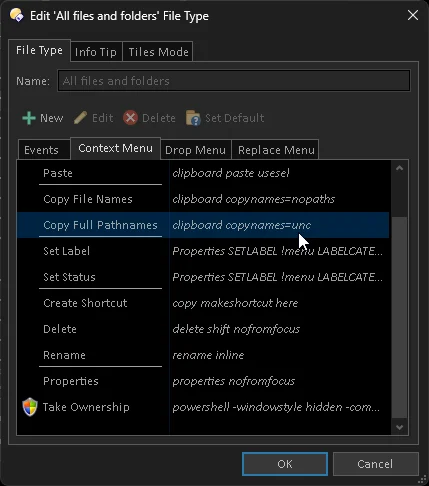Screen dimensions: 429x486
Task: Click the Set Default folder icon
Action: click(193, 118)
